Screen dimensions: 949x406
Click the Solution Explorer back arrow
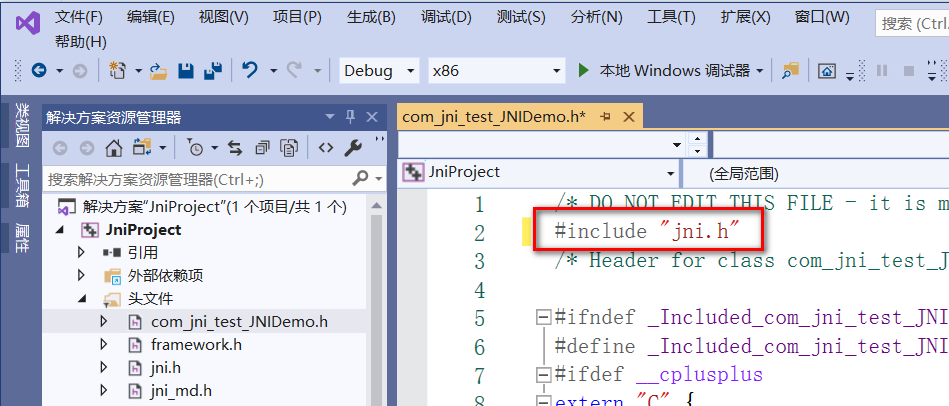point(60,147)
